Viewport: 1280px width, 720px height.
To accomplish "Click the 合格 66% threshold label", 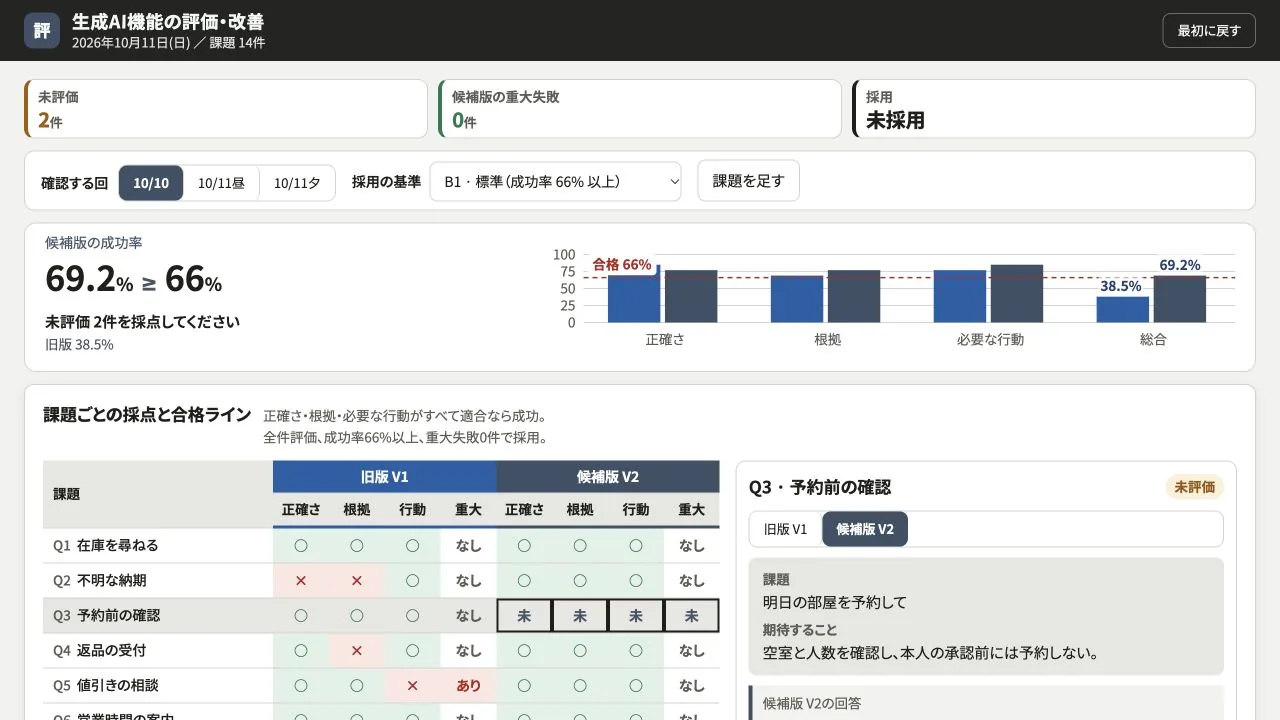I will 621,265.
